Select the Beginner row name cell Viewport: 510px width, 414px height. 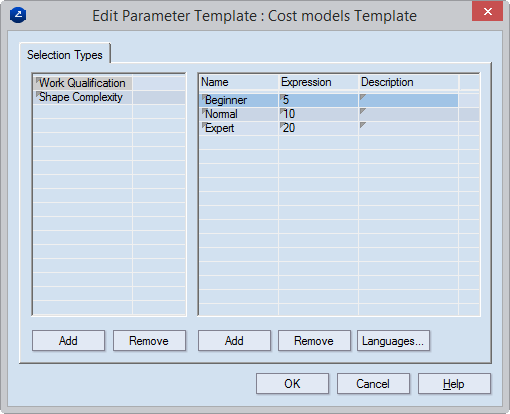click(x=239, y=100)
